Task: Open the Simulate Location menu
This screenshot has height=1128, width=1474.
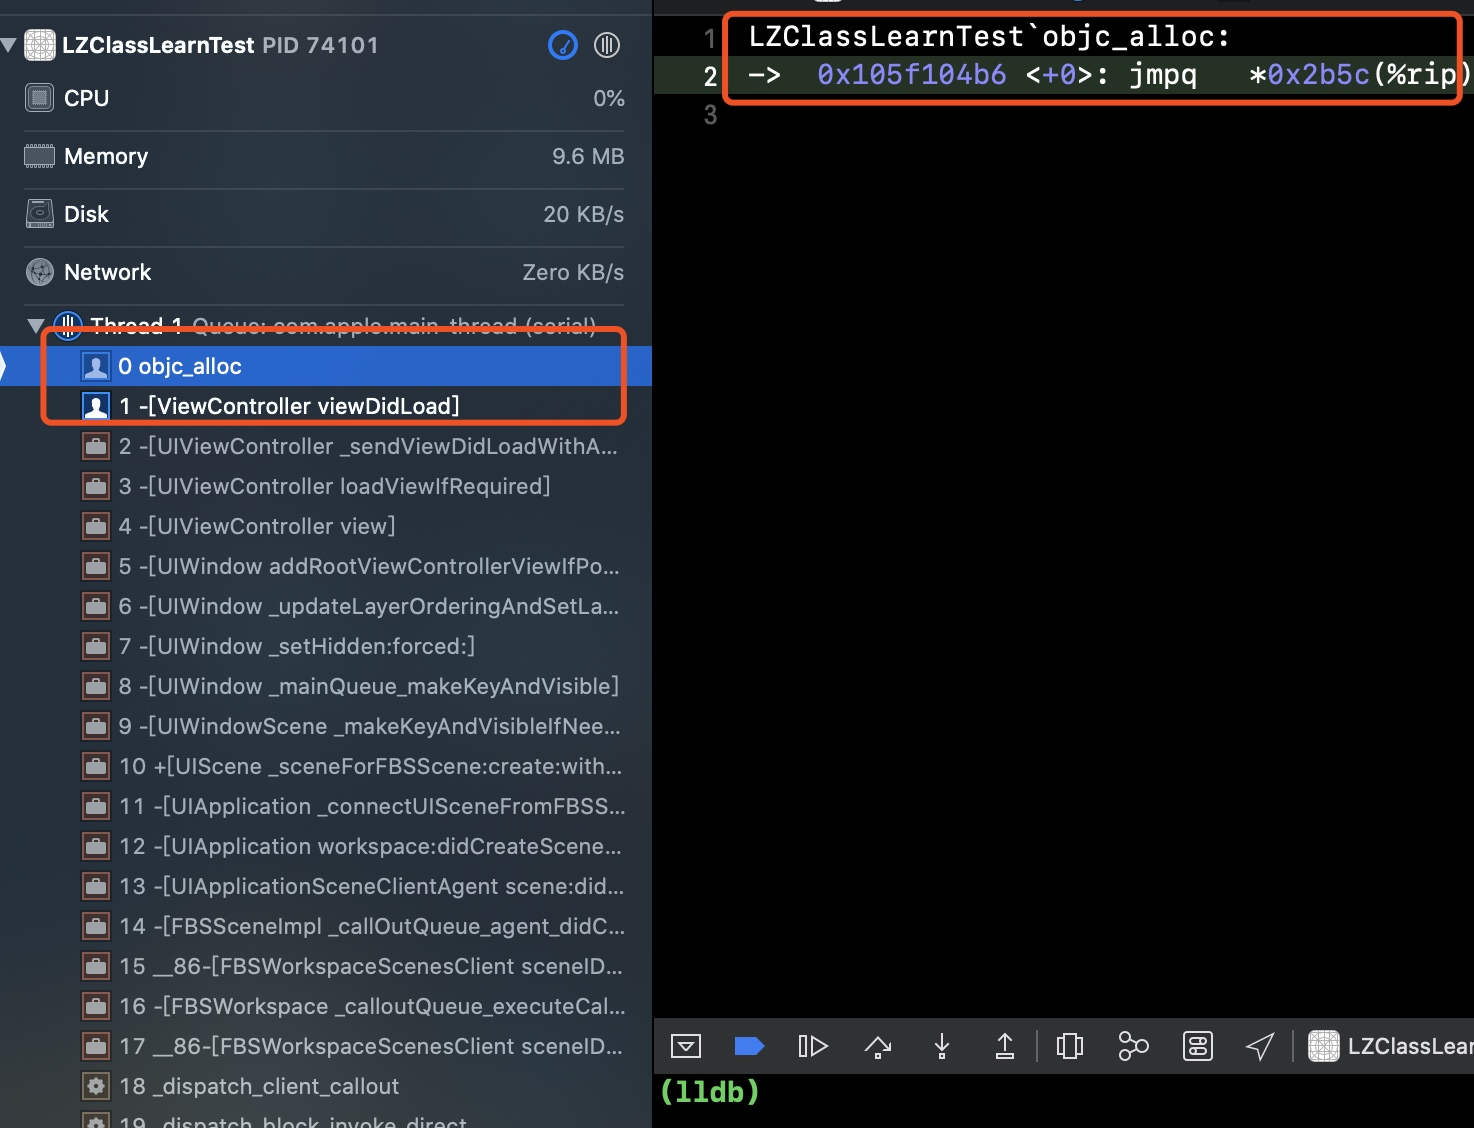Action: [1260, 1046]
